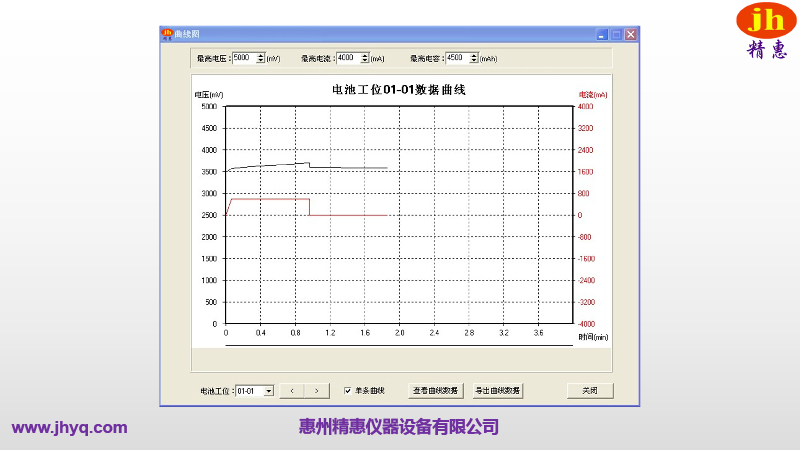
Task: Click the app icon in the title bar
Action: [167, 34]
